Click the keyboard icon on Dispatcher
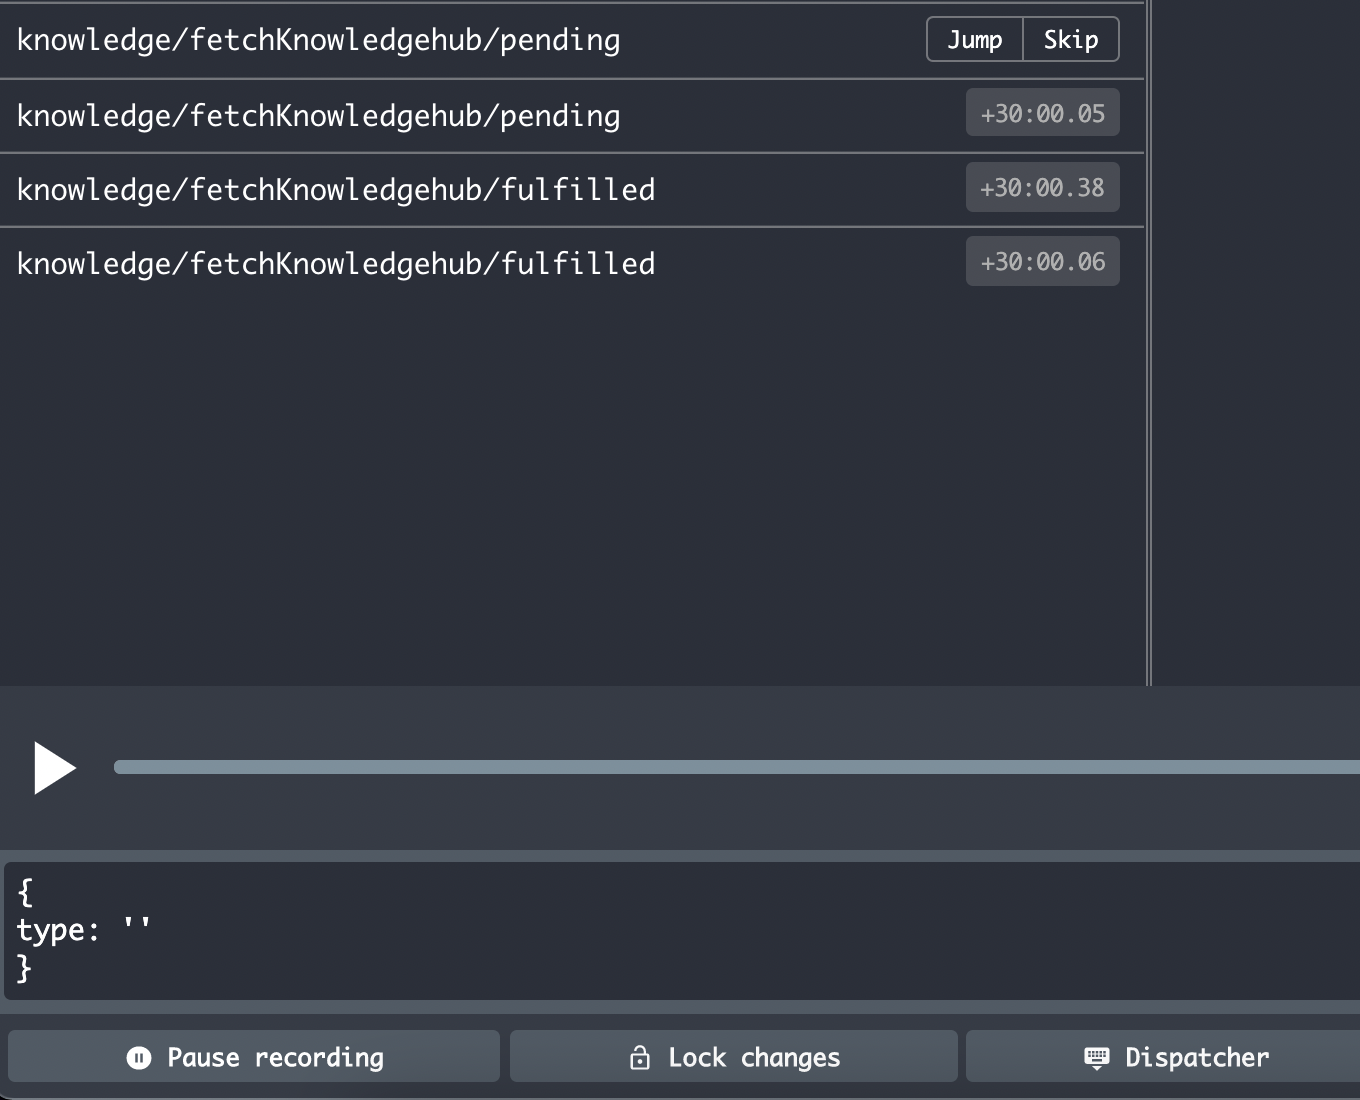 coord(1096,1056)
